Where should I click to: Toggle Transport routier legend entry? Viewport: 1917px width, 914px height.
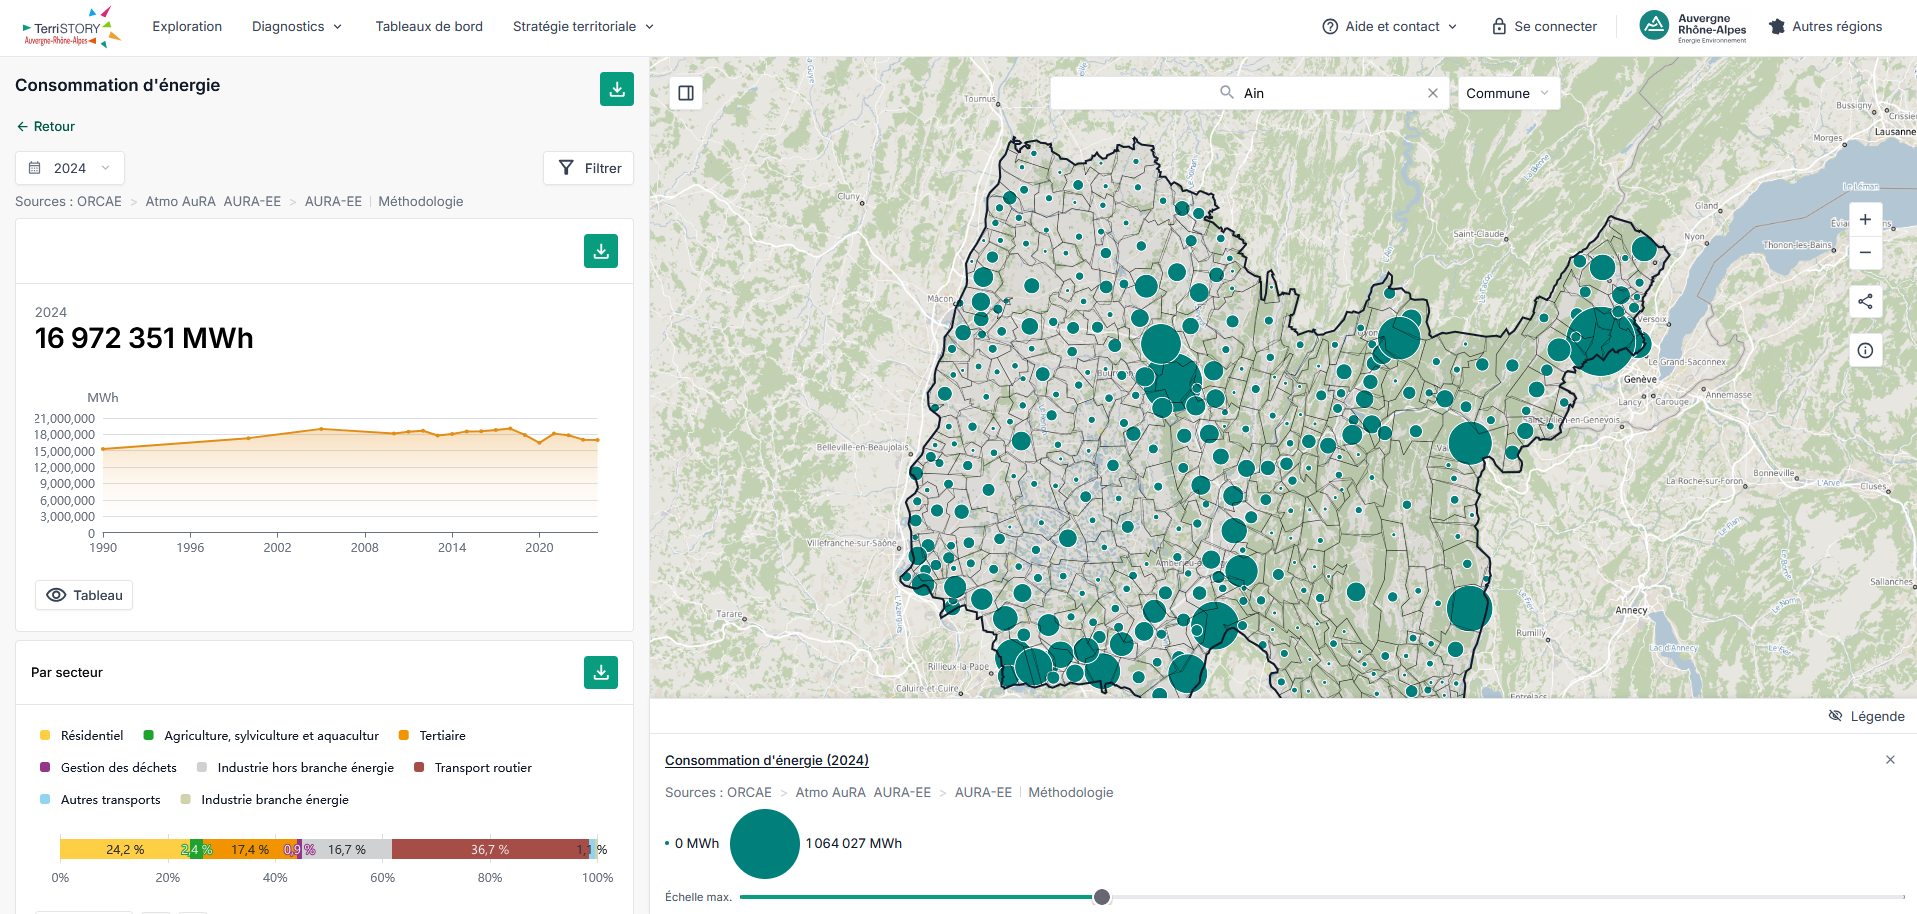point(473,767)
